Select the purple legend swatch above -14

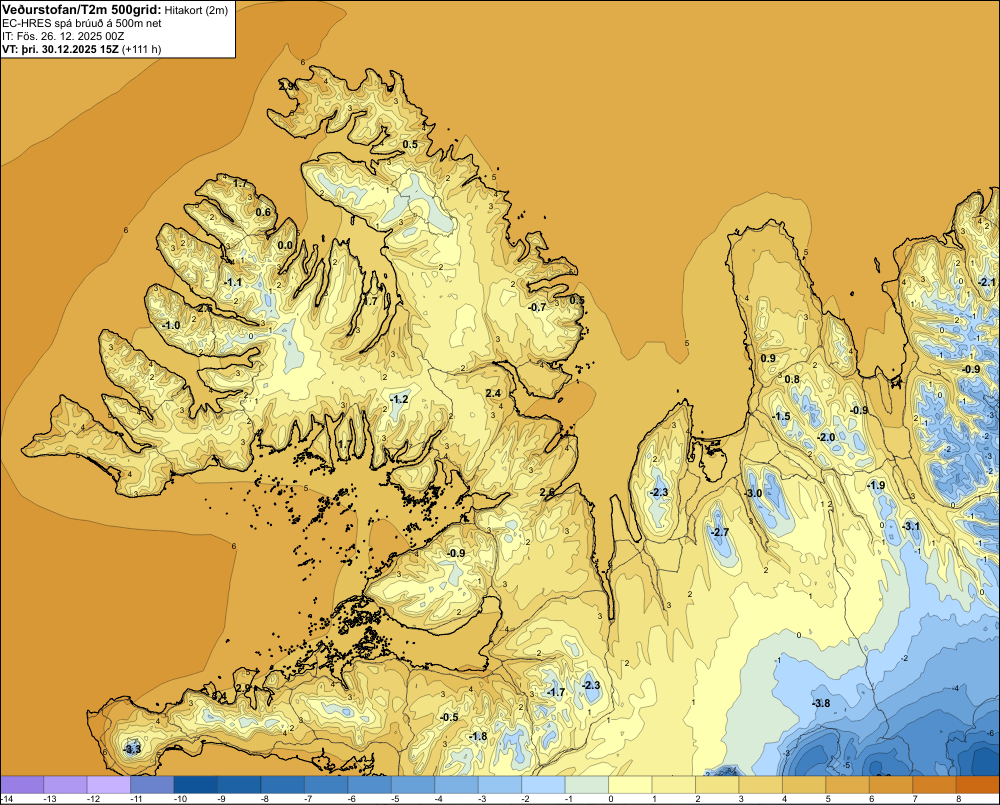pyautogui.click(x=22, y=785)
